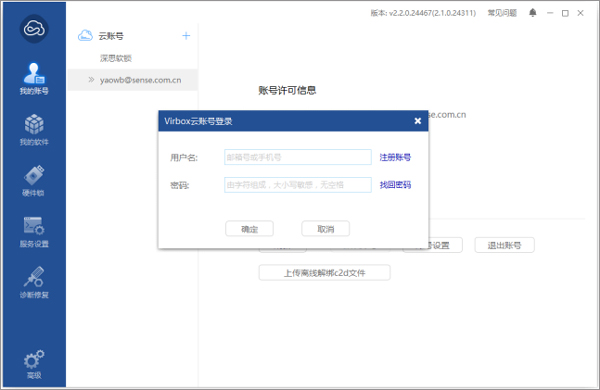600x390 pixels.
Task: Cancel login with 取消 button
Action: [x=326, y=229]
